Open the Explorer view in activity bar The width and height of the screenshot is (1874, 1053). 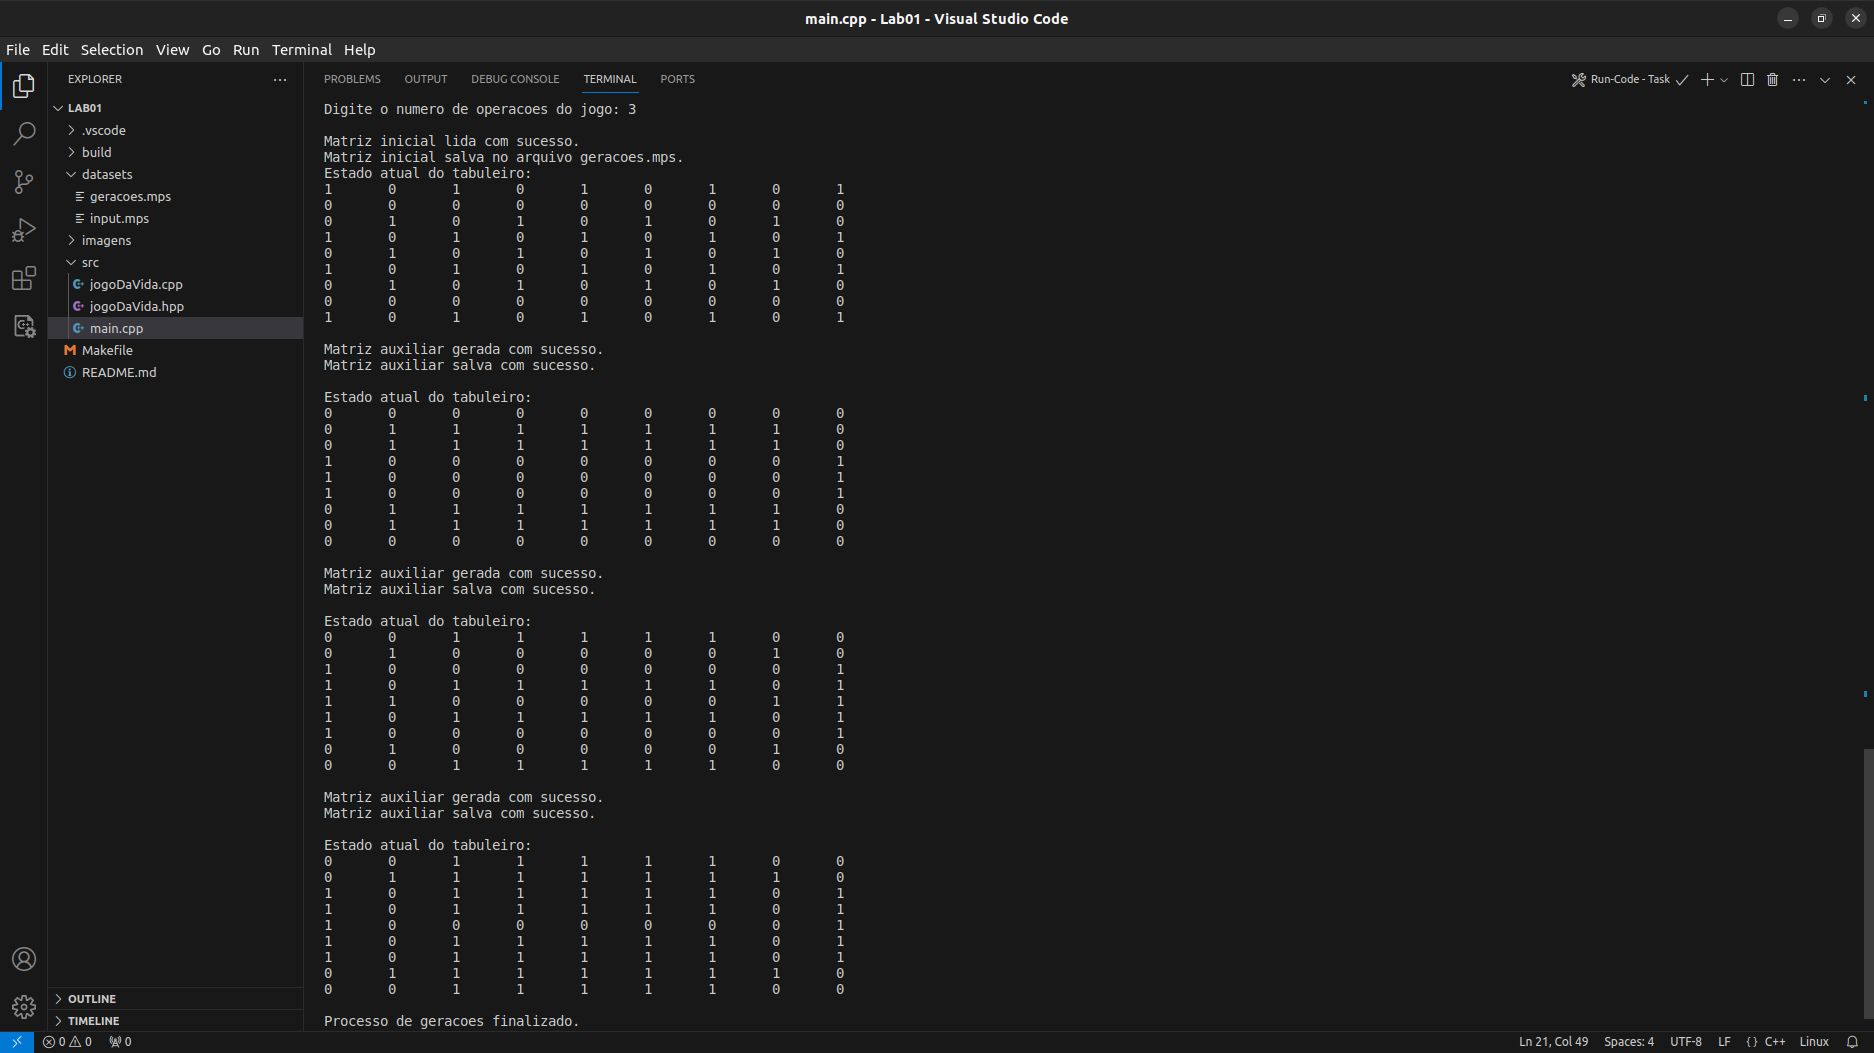point(24,86)
